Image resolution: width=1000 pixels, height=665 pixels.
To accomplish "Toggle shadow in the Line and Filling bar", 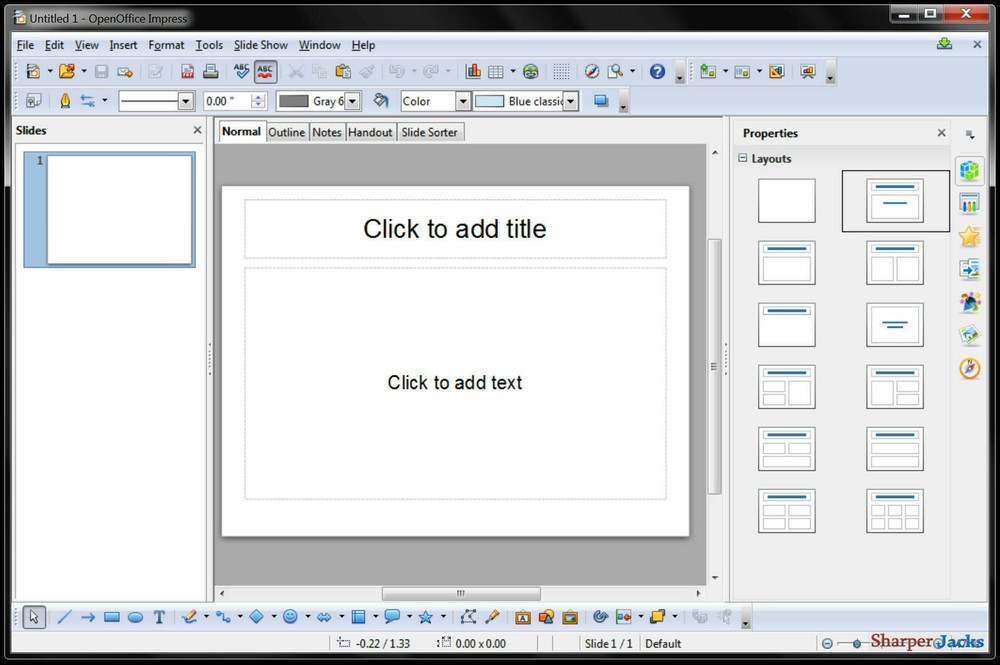I will [601, 100].
